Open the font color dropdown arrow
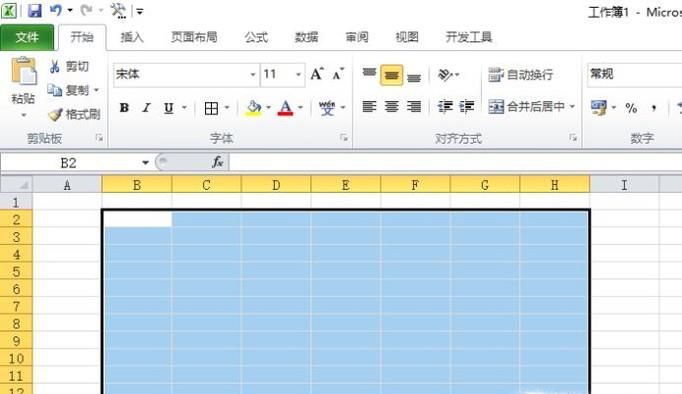682x394 pixels. tap(300, 107)
